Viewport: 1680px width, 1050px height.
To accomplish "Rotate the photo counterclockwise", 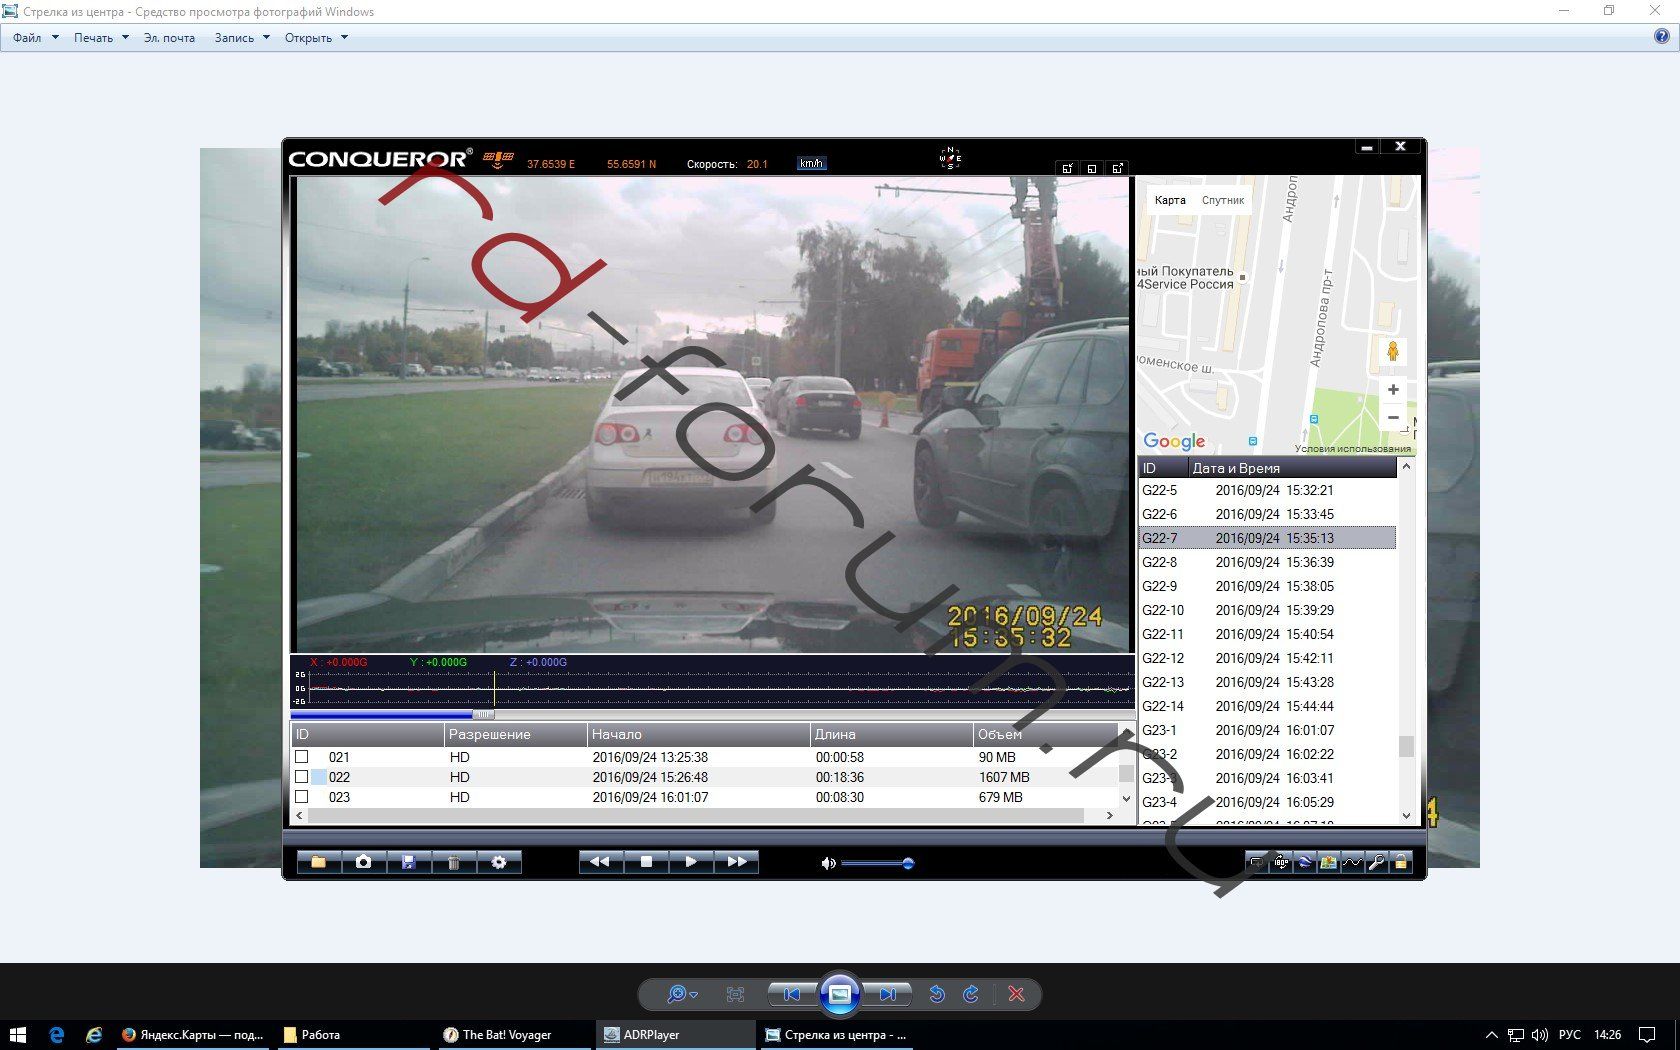I will click(937, 994).
